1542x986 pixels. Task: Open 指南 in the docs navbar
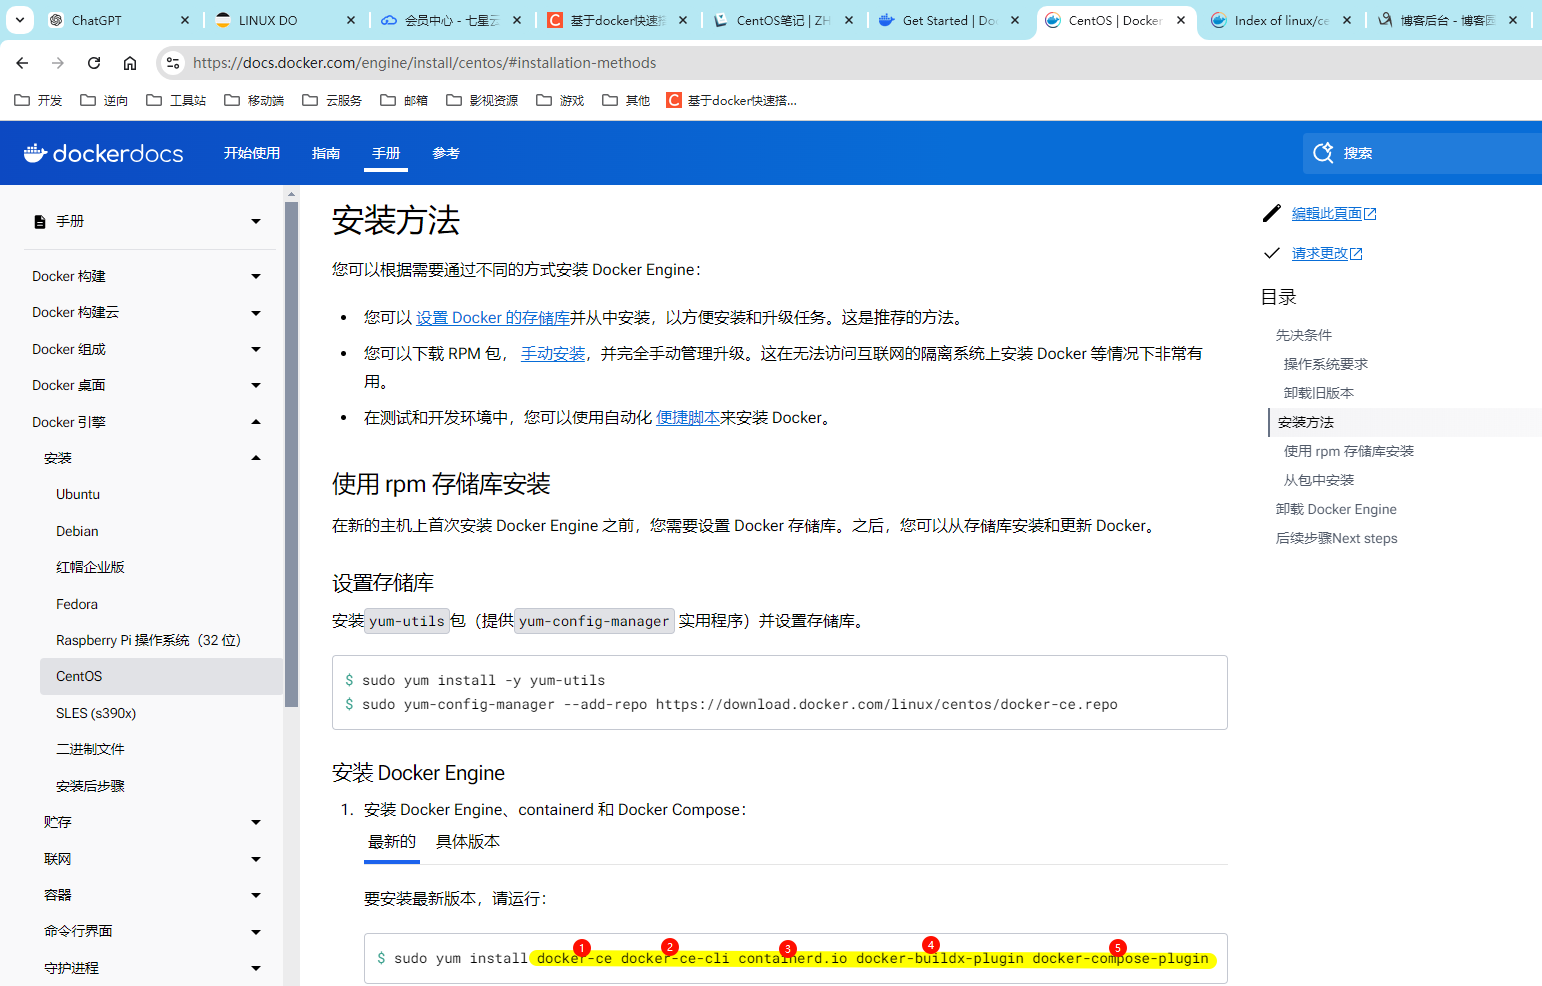click(x=326, y=153)
